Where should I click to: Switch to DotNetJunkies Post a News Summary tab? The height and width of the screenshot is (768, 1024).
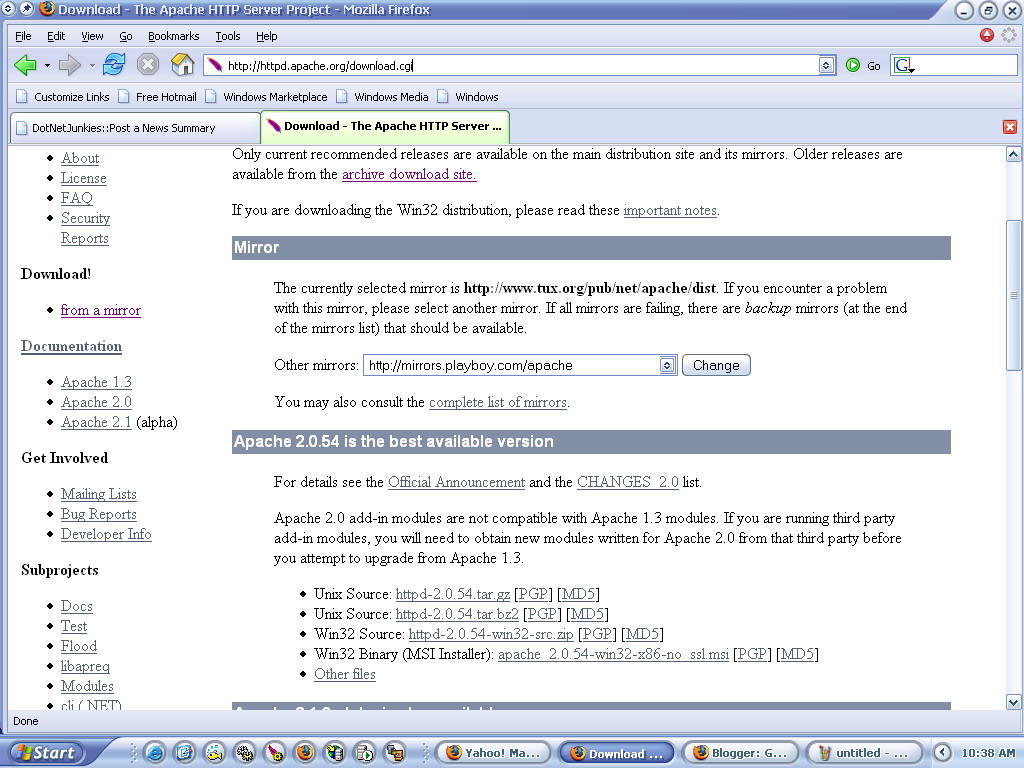pyautogui.click(x=135, y=128)
